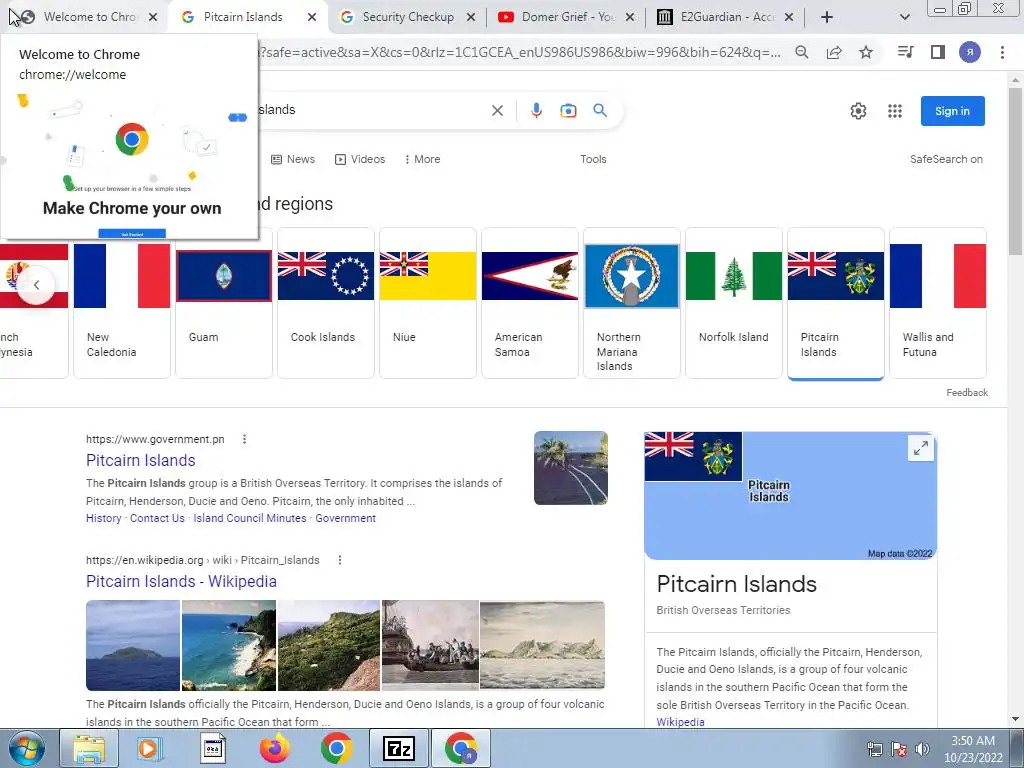Click the volume speaker tray icon
Image resolution: width=1024 pixels, height=768 pixels.
(x=922, y=749)
